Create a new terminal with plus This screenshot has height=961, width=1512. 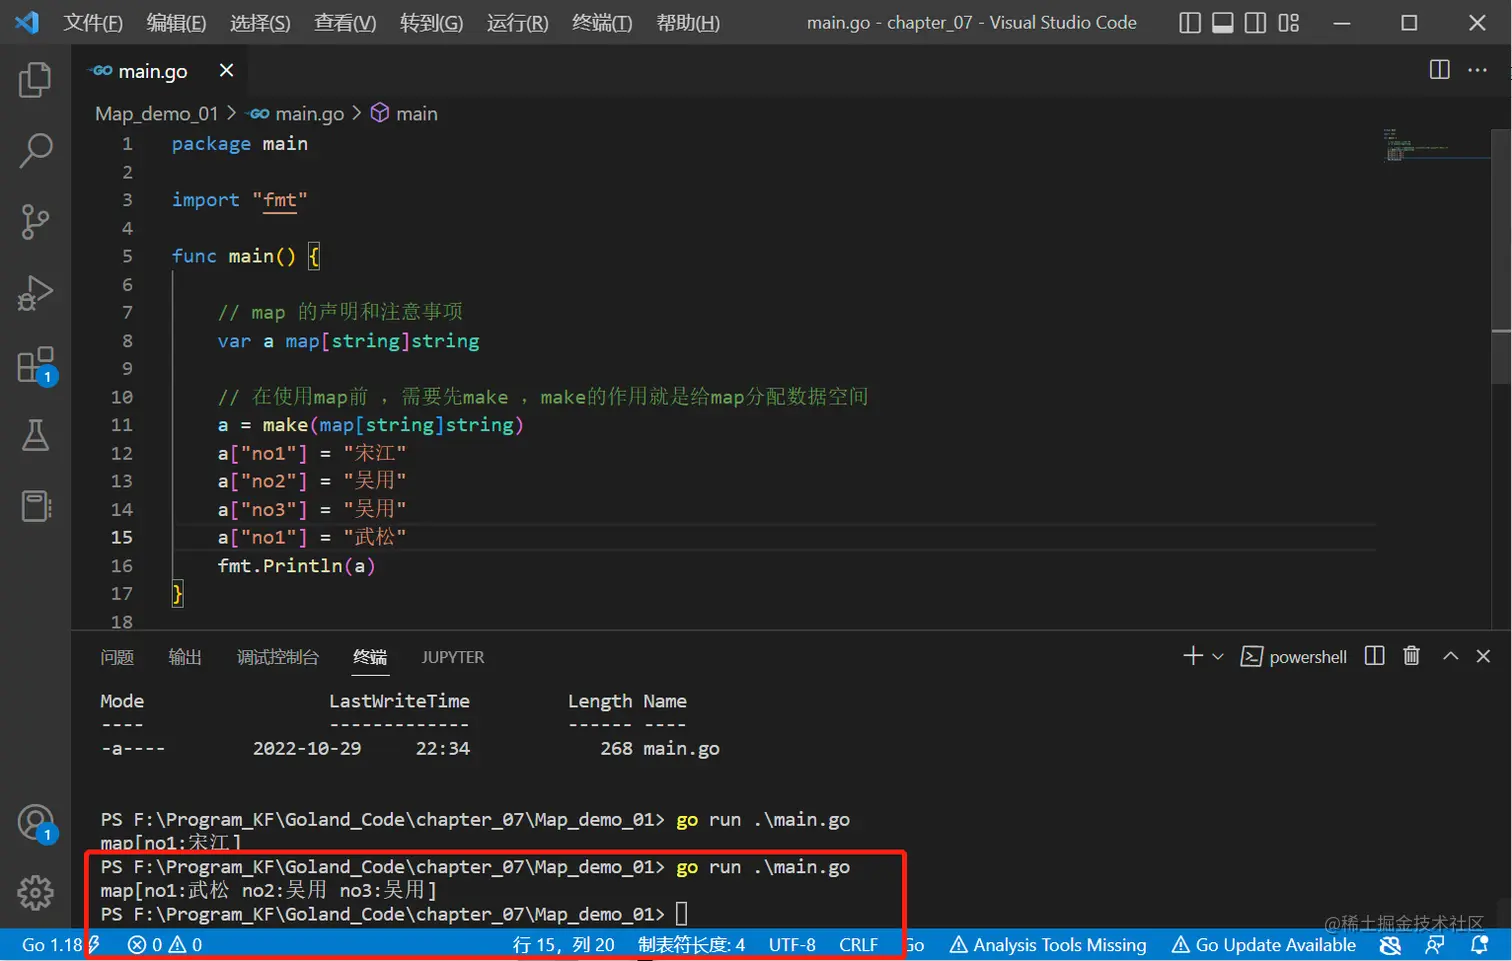[x=1192, y=656]
